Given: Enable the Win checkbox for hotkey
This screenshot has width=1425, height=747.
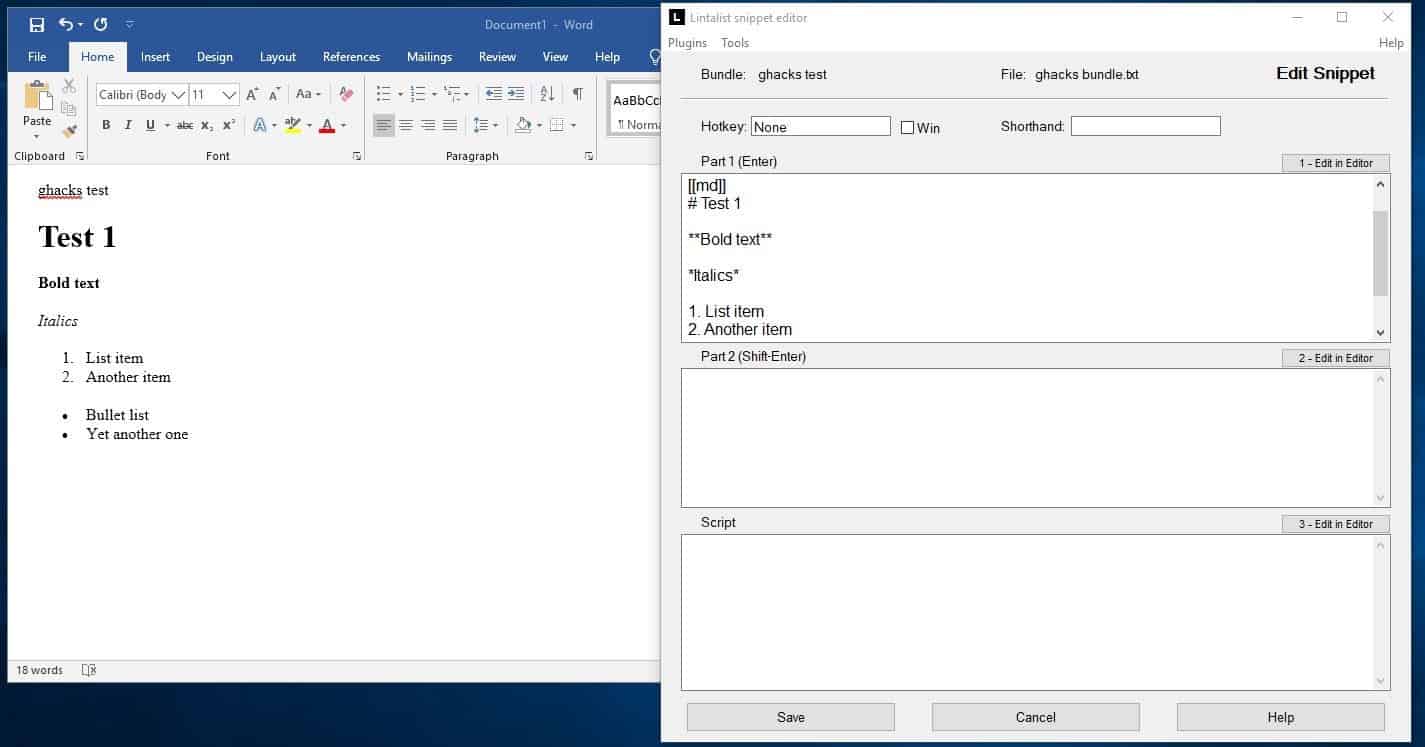Looking at the screenshot, I should point(908,127).
